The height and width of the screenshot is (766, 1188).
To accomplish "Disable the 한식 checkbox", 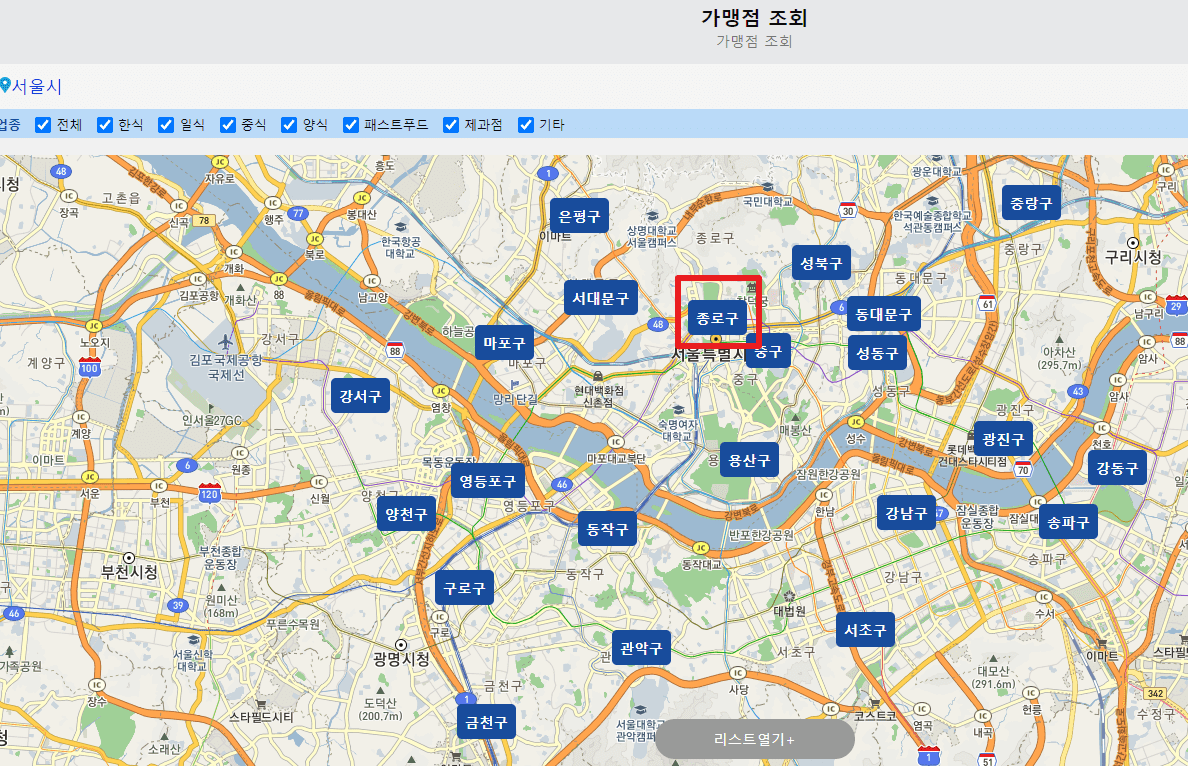I will pyautogui.click(x=104, y=124).
